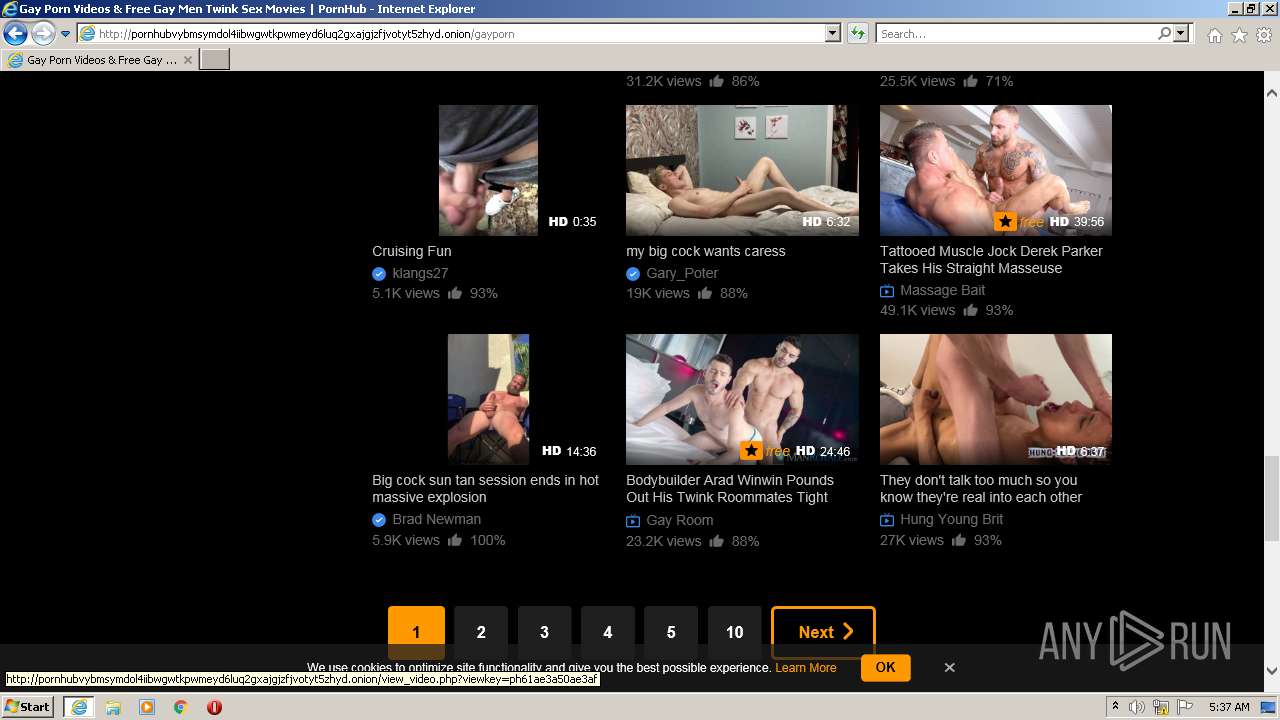Click the vertical scrollbar up arrow
This screenshot has width=1280, height=720.
1271,92
